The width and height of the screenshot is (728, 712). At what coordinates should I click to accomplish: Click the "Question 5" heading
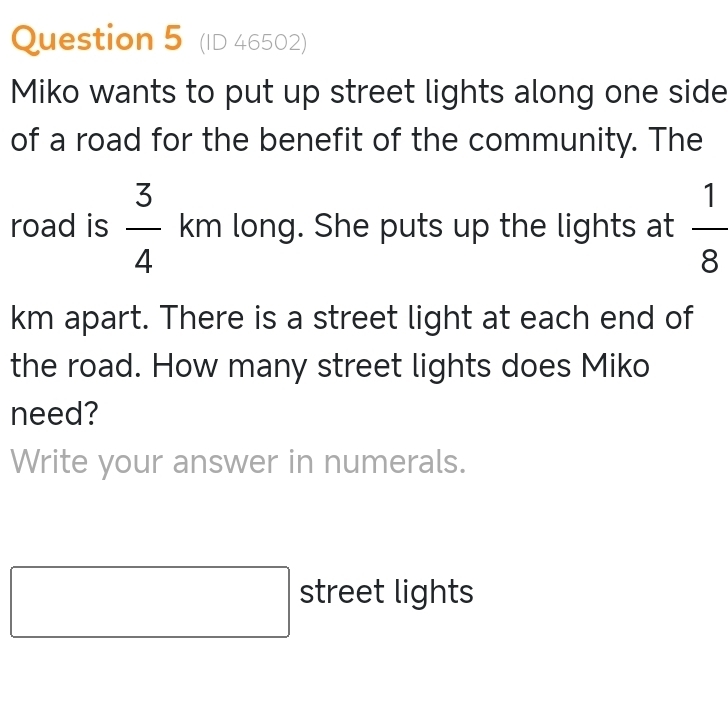[97, 39]
